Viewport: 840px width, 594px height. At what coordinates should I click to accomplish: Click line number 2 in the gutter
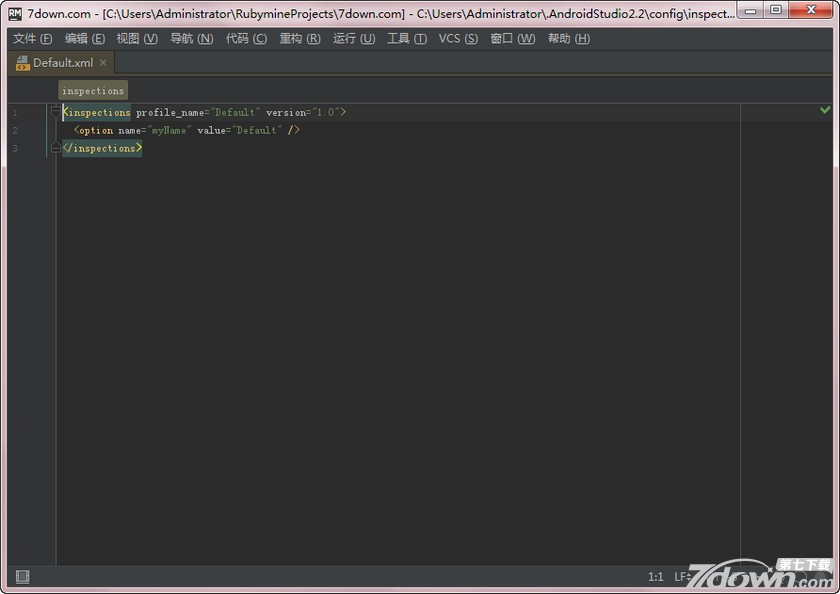click(15, 131)
